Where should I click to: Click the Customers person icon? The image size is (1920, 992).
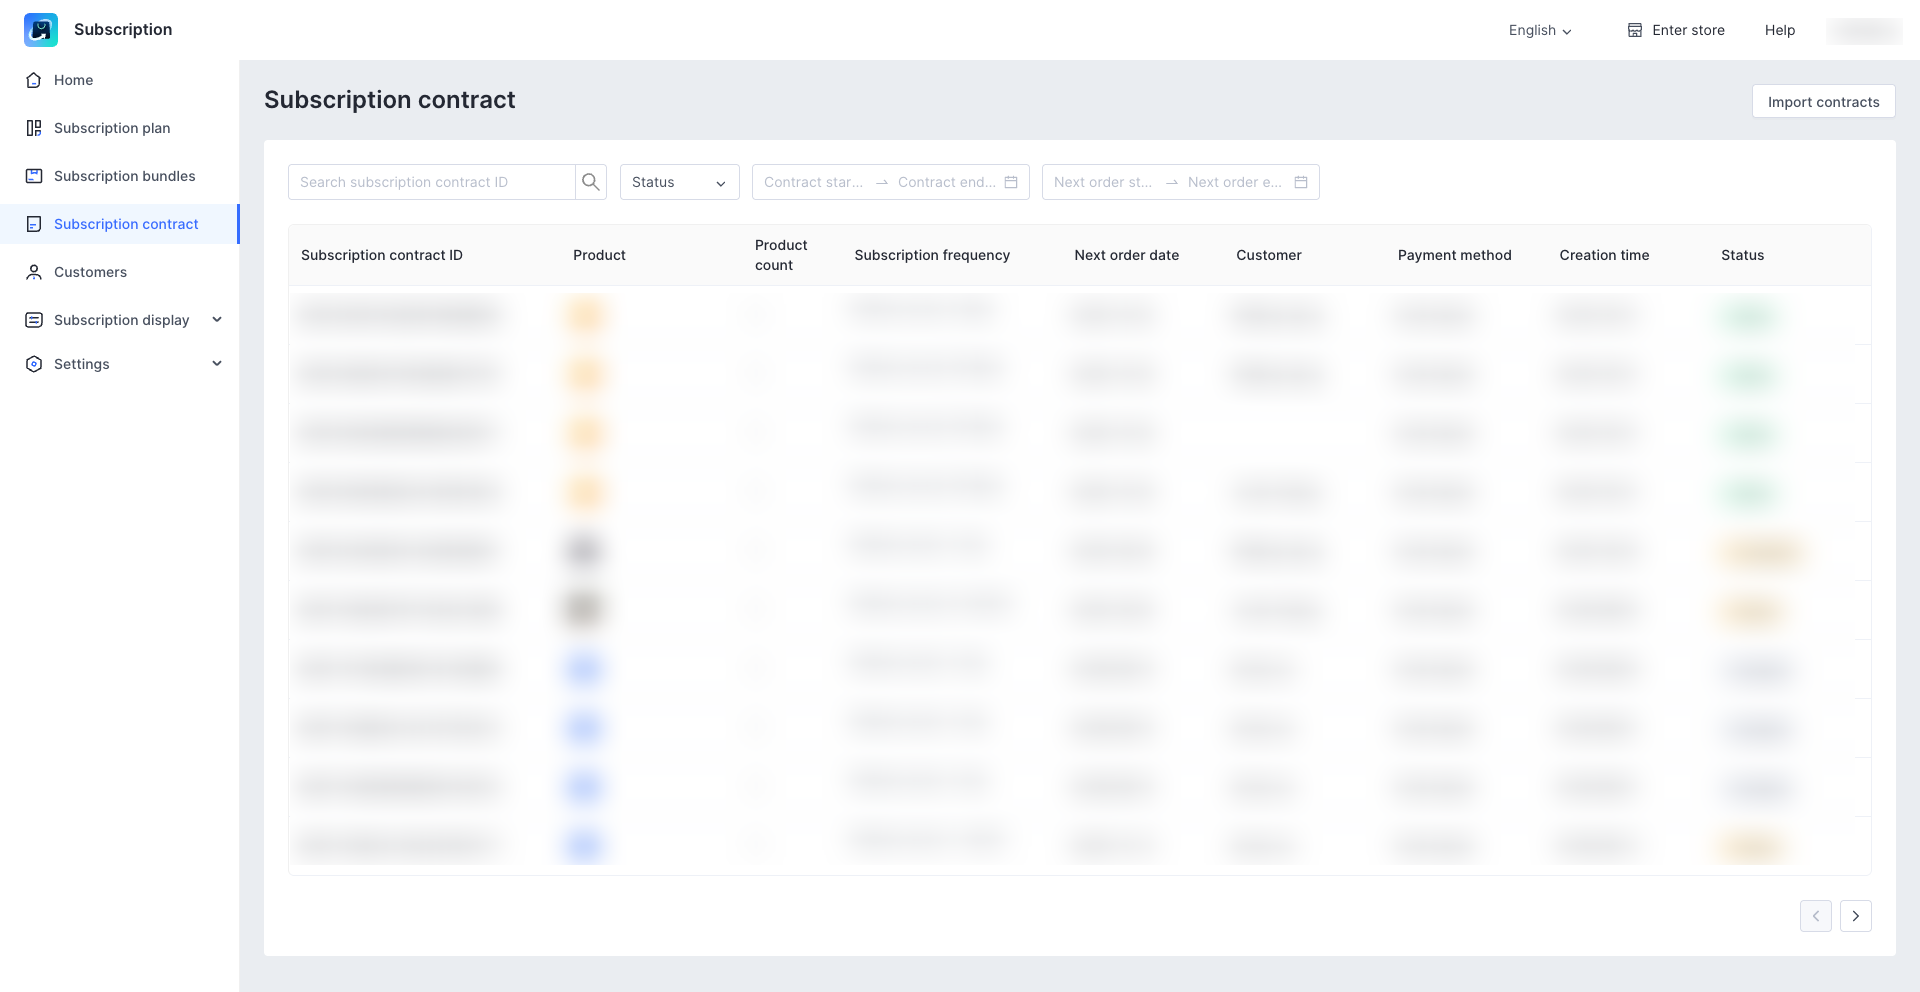coord(34,272)
